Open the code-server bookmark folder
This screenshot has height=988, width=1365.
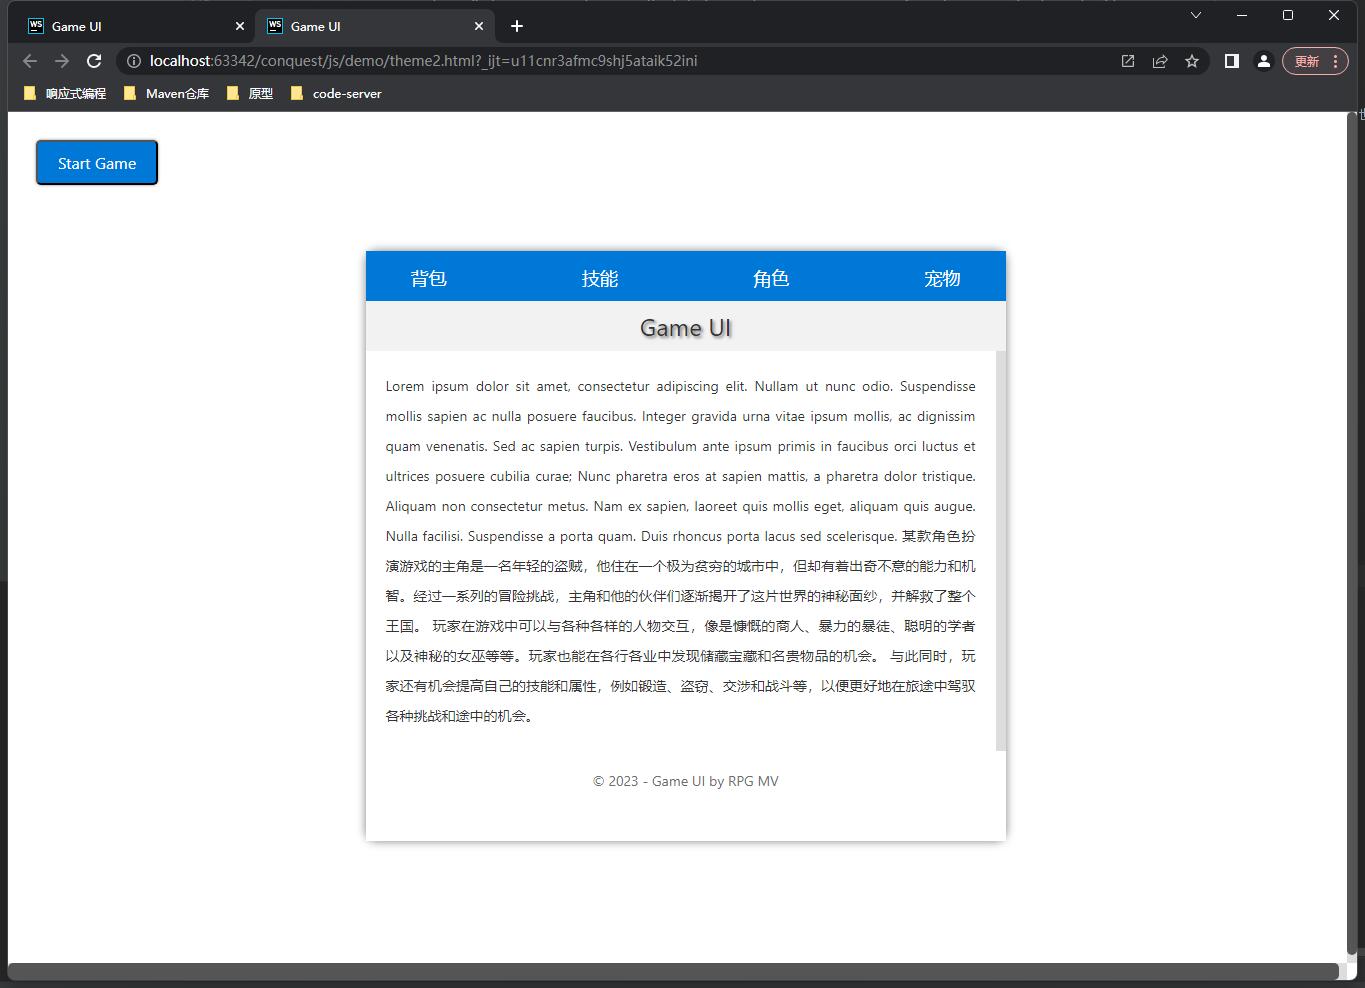pos(336,94)
